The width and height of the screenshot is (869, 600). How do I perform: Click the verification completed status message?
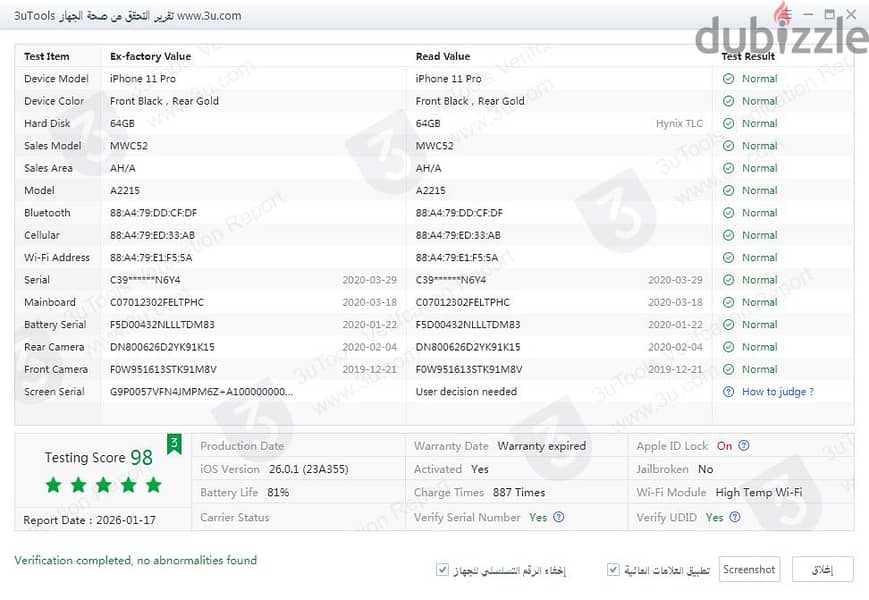click(136, 560)
